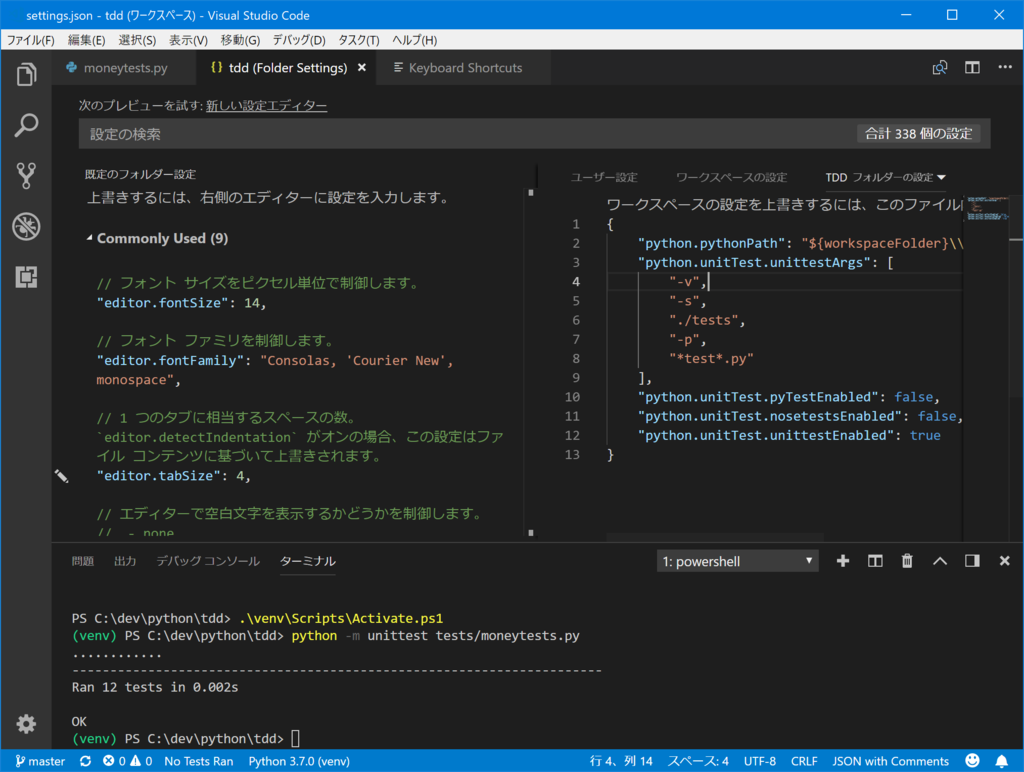Open the ファイル(F) menu
The image size is (1024, 772).
click(30, 40)
